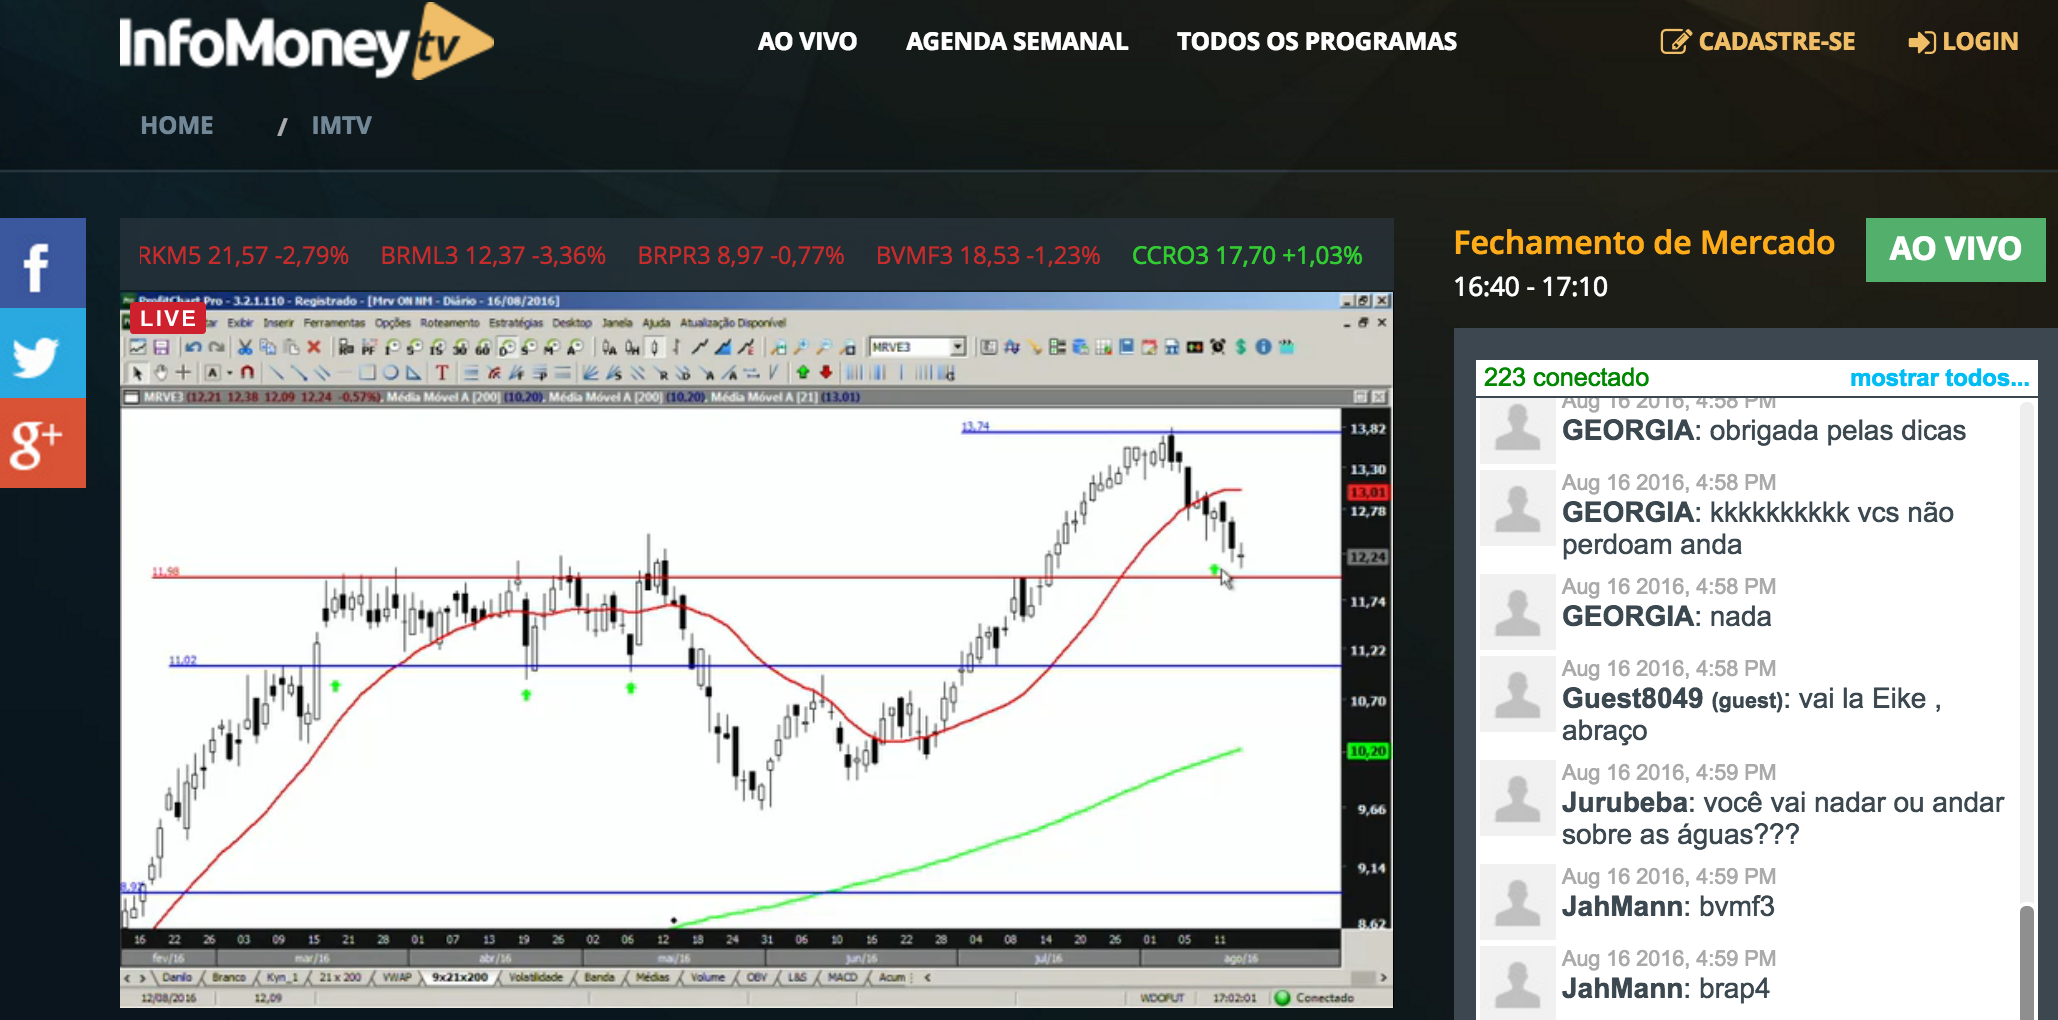This screenshot has width=2058, height=1020.
Task: Click the BRML3 12,37 -3,36% ticker quote
Action: tap(493, 256)
